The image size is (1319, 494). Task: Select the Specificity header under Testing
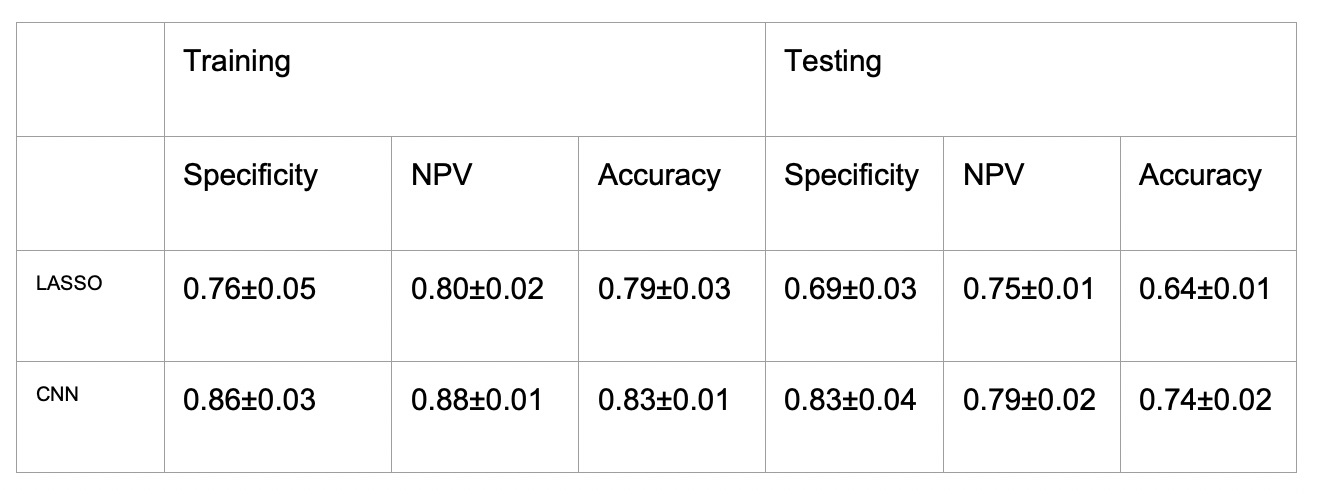pyautogui.click(x=851, y=176)
